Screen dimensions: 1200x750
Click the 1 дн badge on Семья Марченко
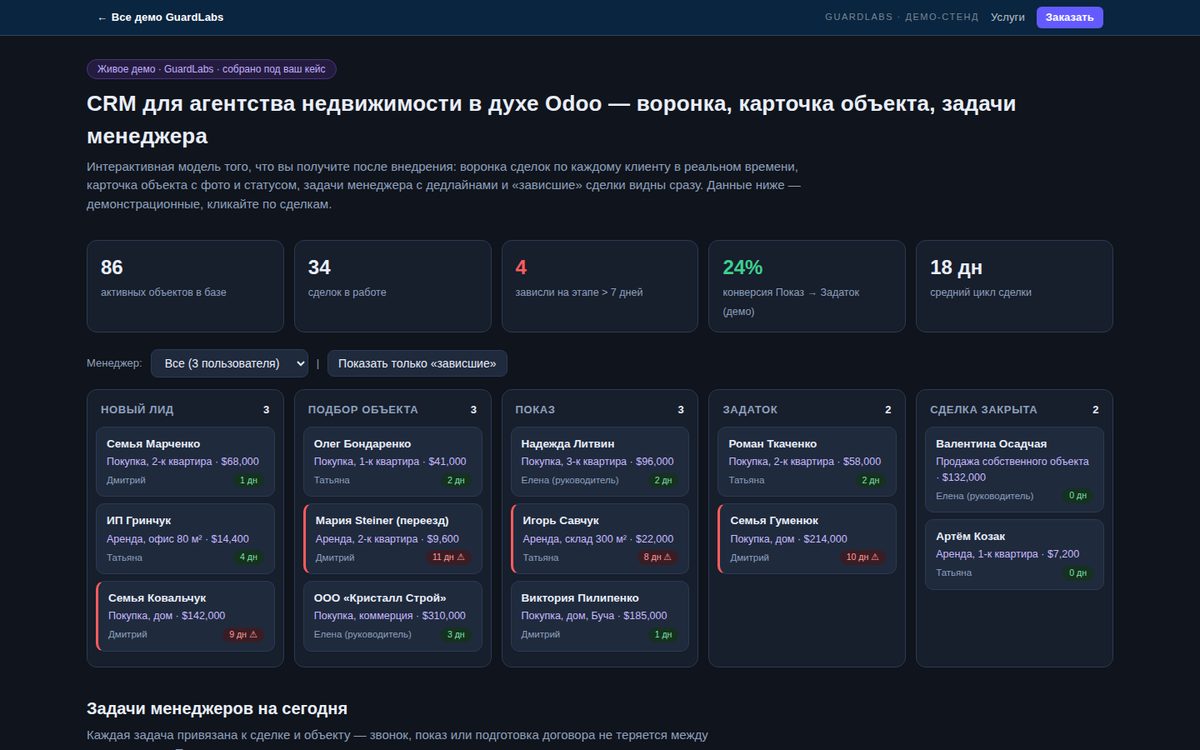click(247, 480)
